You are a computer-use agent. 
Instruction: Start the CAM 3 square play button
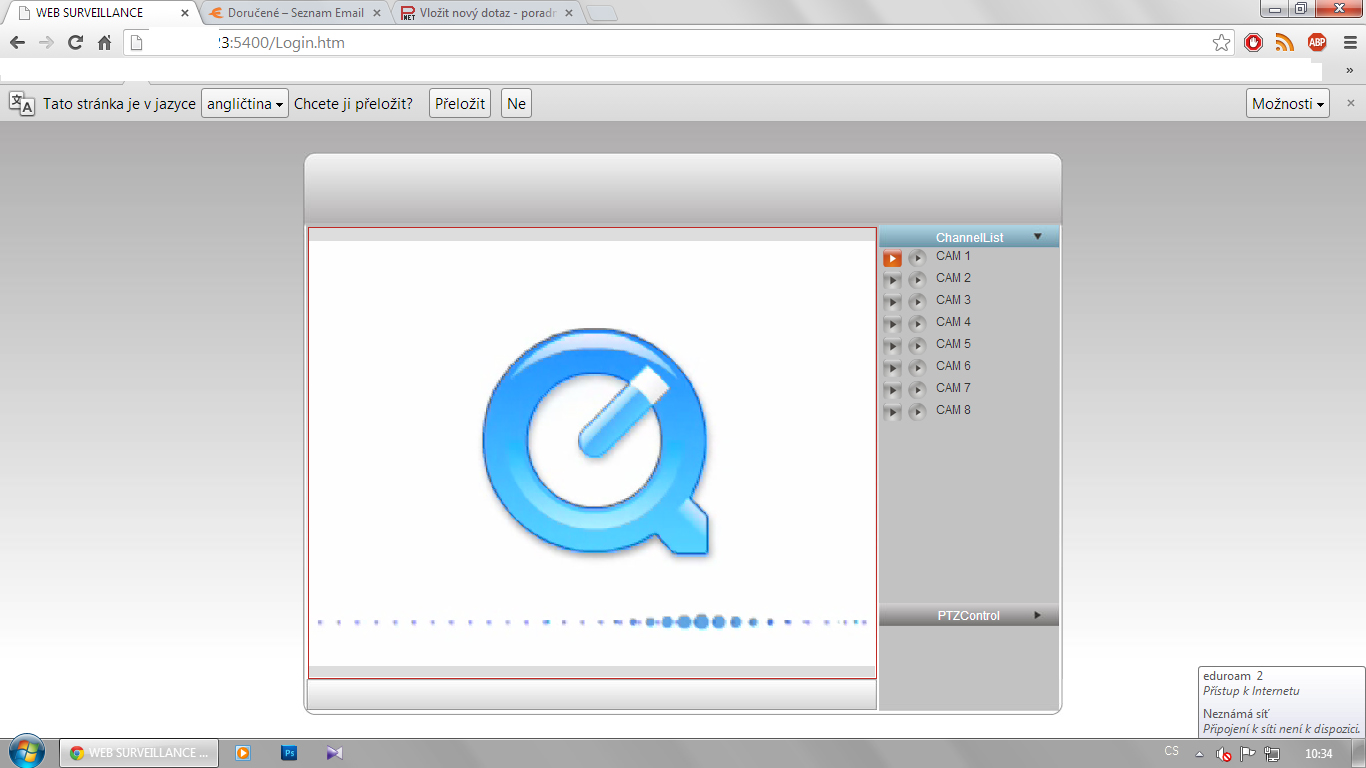tap(892, 302)
